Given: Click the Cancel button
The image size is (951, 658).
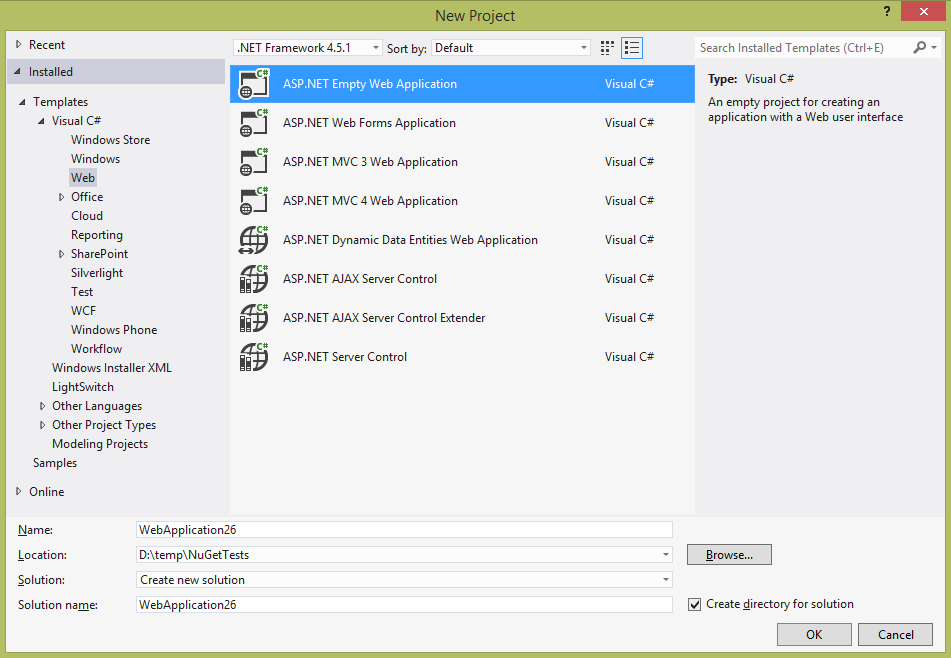Looking at the screenshot, I should coord(895,634).
